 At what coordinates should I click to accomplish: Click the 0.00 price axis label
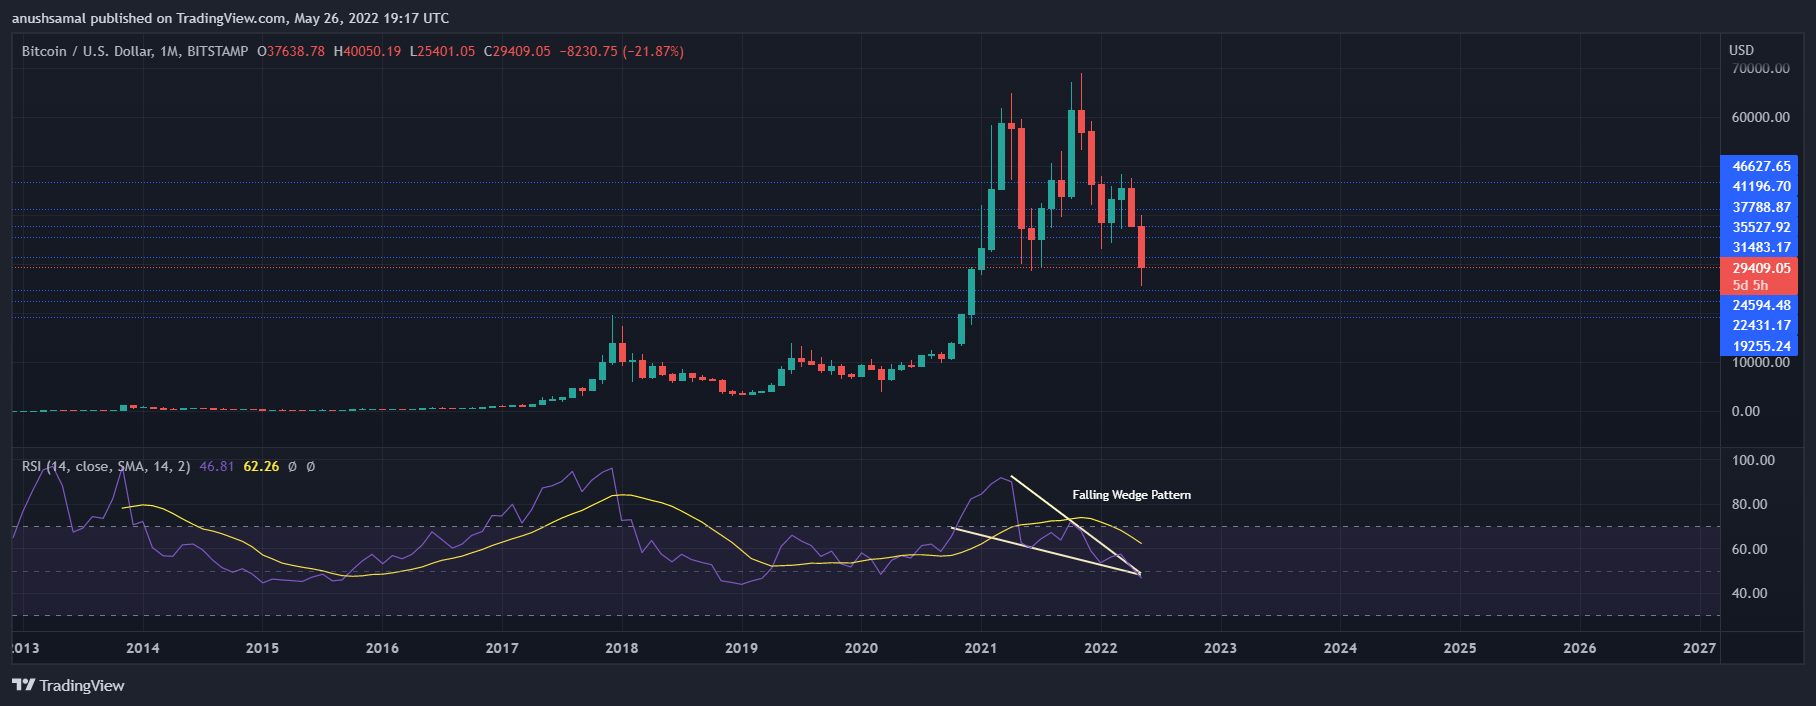pos(1745,411)
